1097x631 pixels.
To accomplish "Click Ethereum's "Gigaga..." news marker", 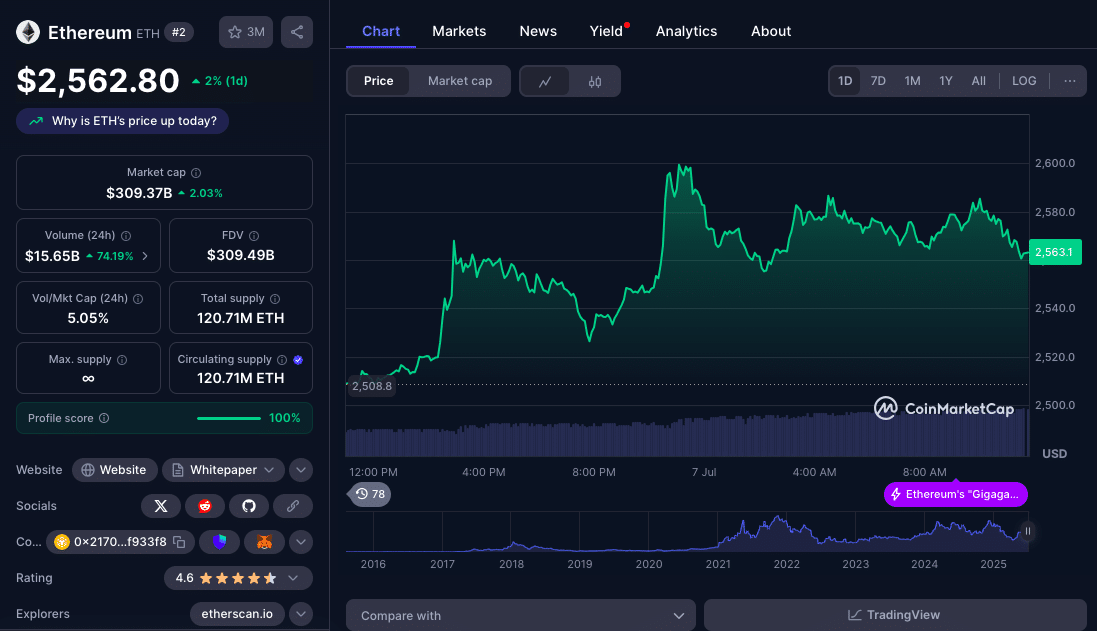I will [x=956, y=495].
